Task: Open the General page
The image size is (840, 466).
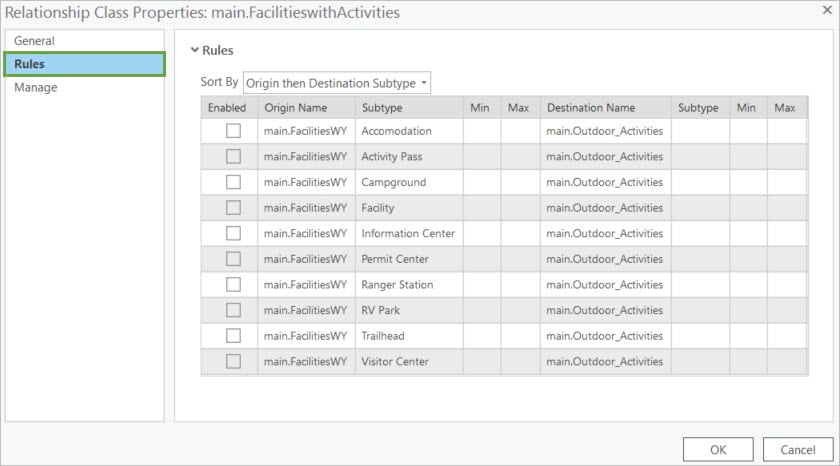Action: pyautogui.click(x=85, y=41)
